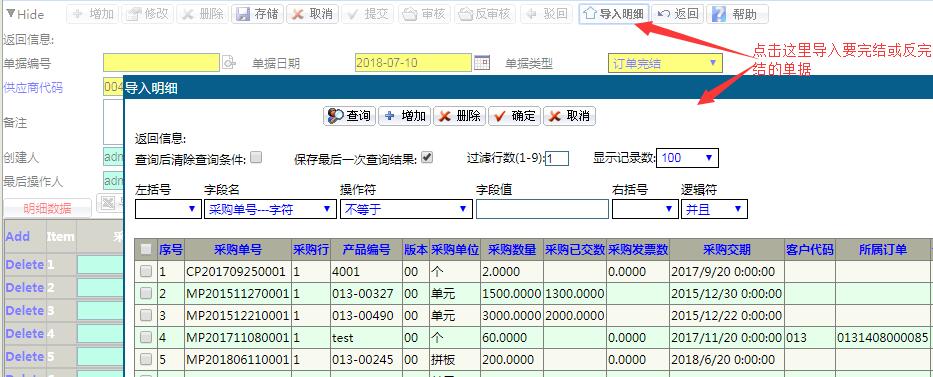Click the 审核 audit button
This screenshot has width=933, height=377.
pos(424,14)
